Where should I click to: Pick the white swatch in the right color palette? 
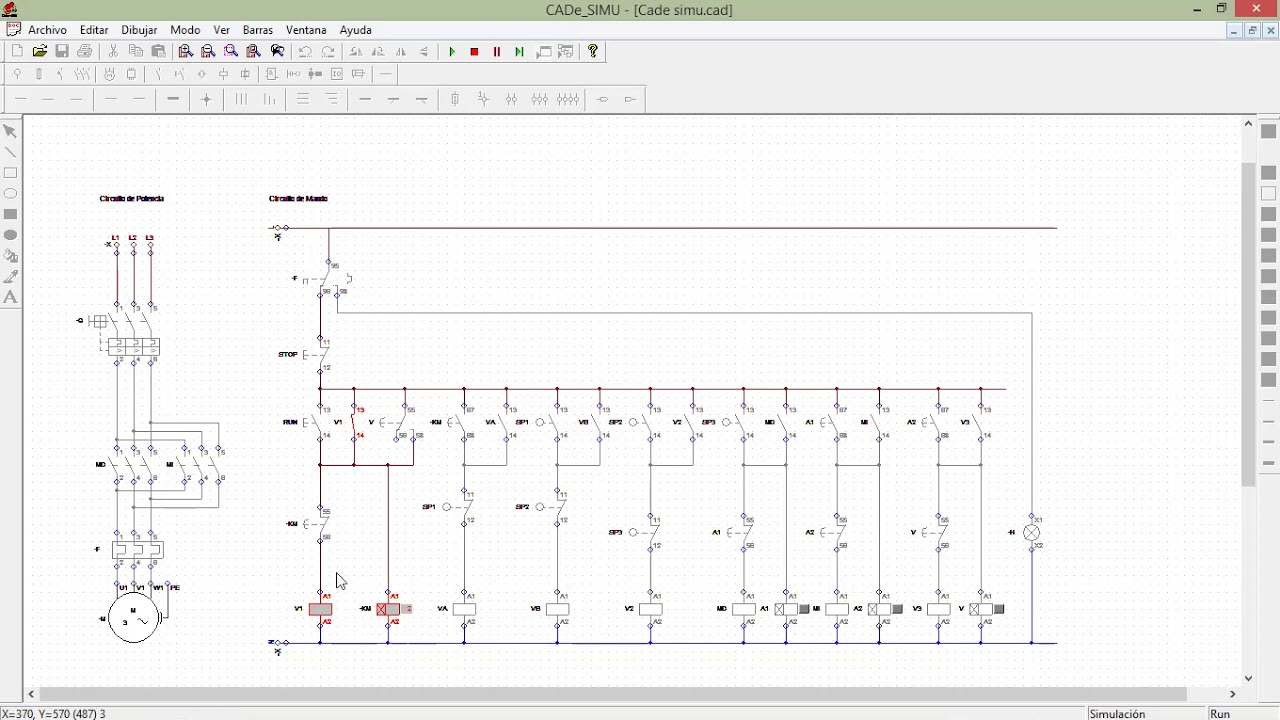(x=1269, y=194)
